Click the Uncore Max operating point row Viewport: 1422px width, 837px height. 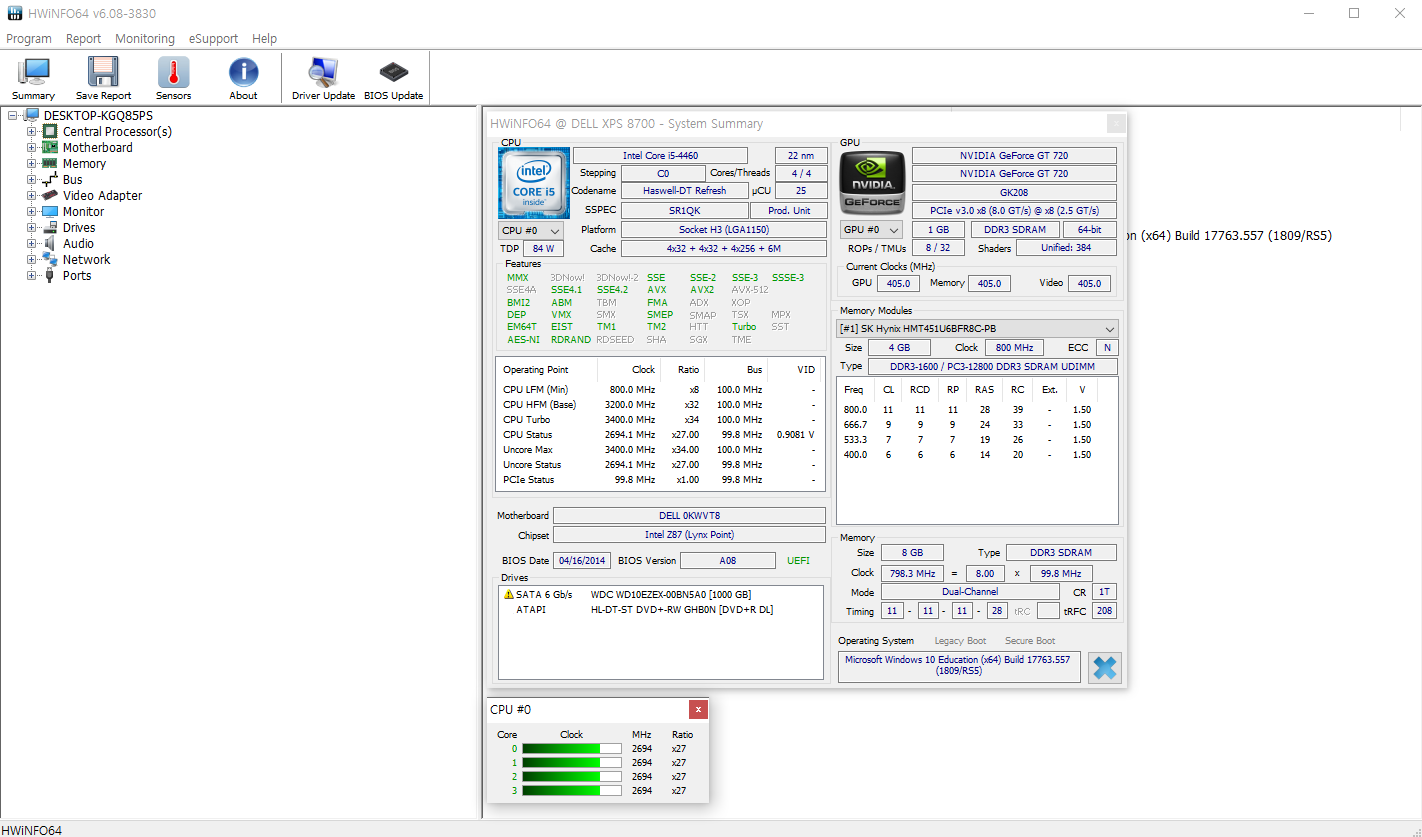pos(660,449)
